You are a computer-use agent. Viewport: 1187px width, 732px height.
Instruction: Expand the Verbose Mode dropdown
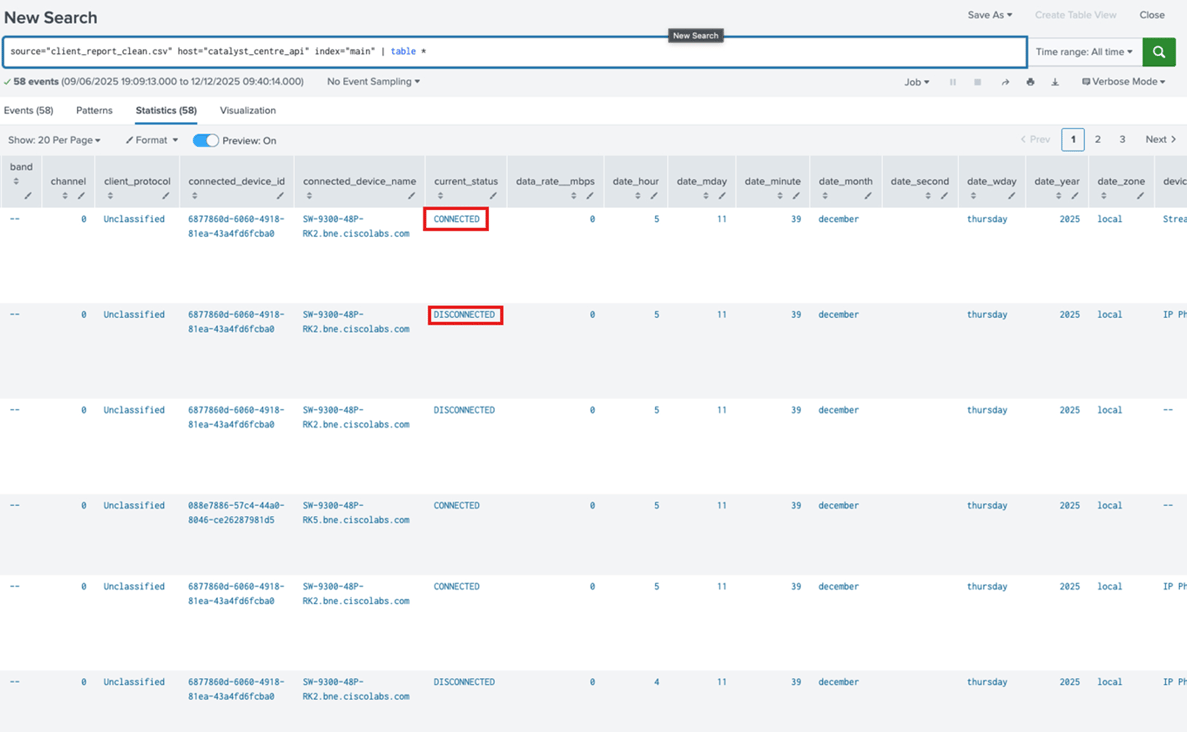[x=1122, y=81]
